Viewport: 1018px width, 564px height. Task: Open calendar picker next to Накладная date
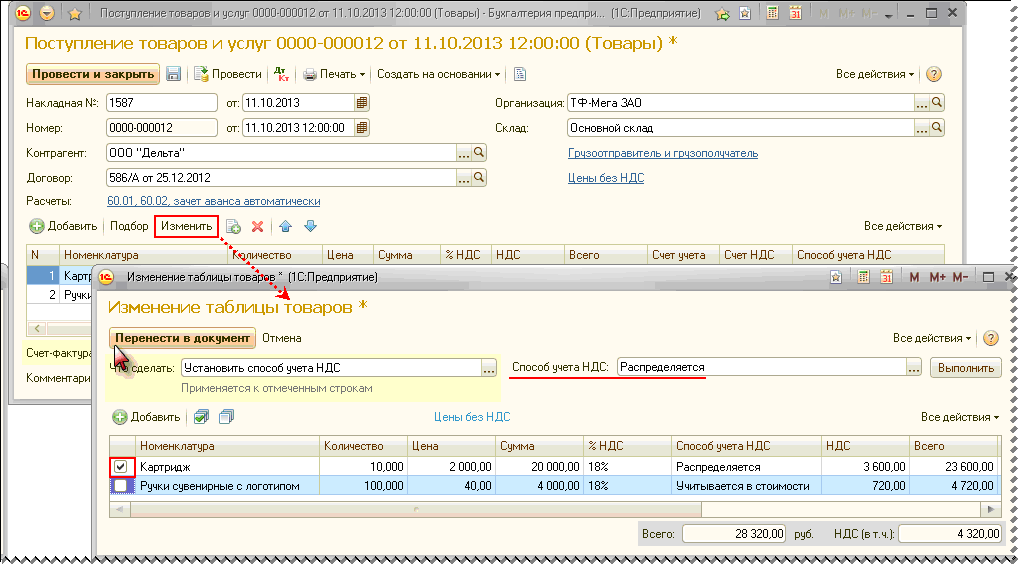click(x=362, y=103)
